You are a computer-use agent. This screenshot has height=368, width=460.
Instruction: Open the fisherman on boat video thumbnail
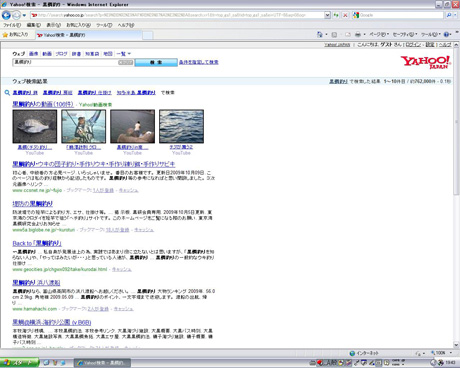pos(84,127)
